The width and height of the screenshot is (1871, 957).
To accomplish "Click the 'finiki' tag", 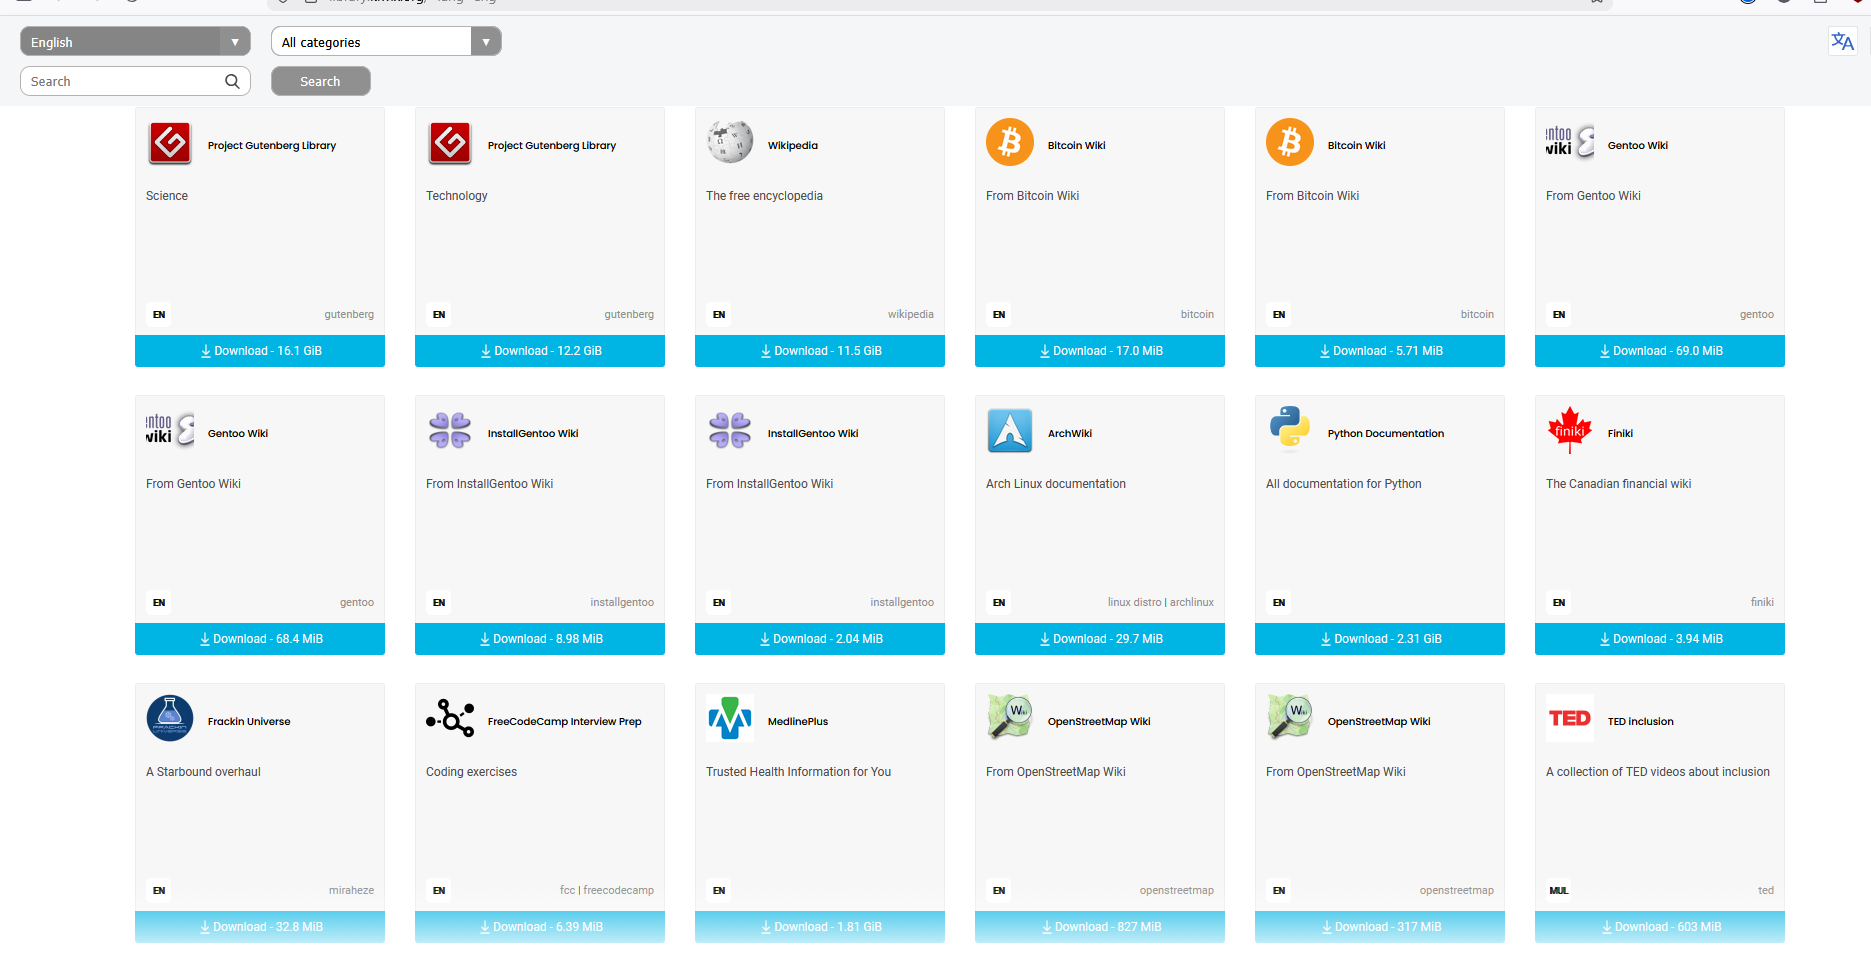I will pos(1762,602).
